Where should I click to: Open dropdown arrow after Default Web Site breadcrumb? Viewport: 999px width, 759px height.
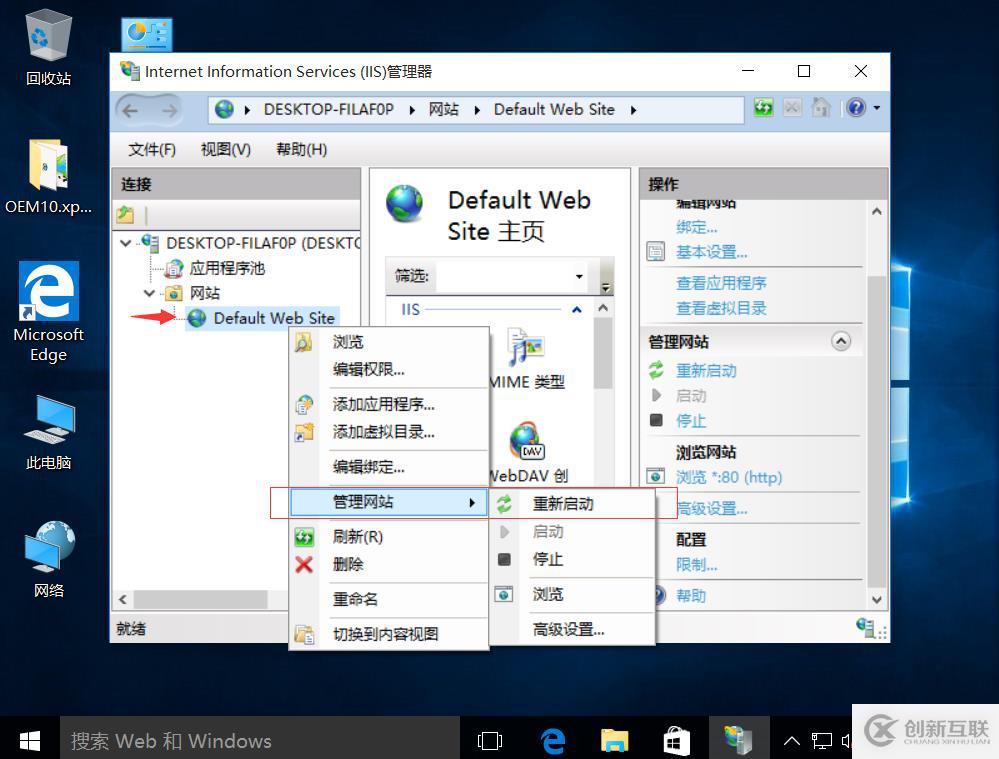[x=633, y=110]
